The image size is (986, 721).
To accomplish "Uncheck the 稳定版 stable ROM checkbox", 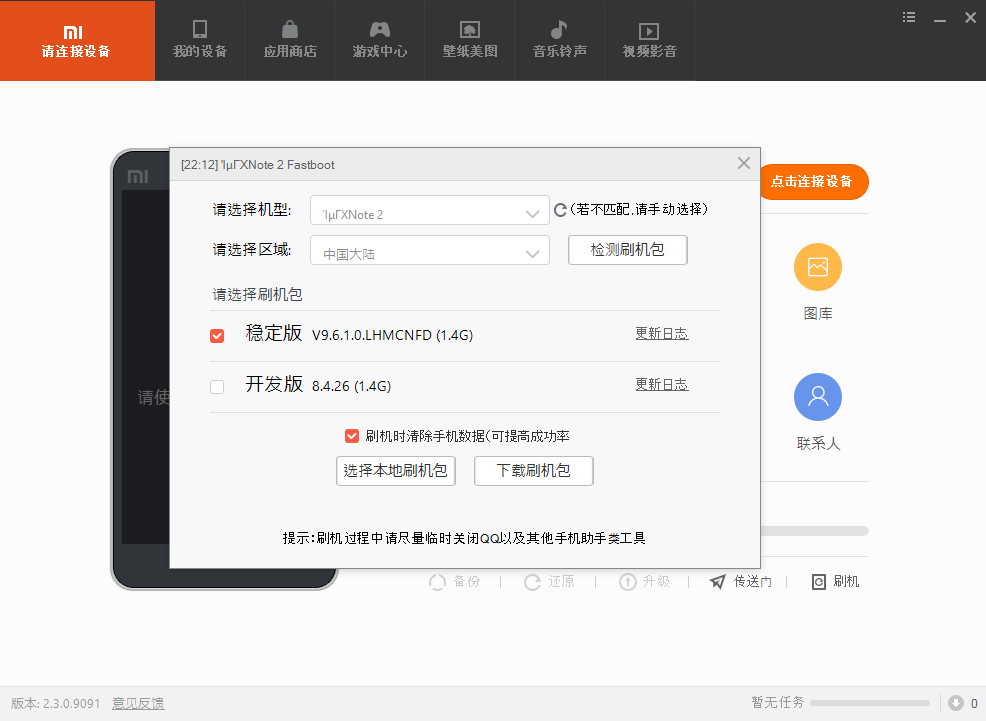I will pyautogui.click(x=217, y=336).
